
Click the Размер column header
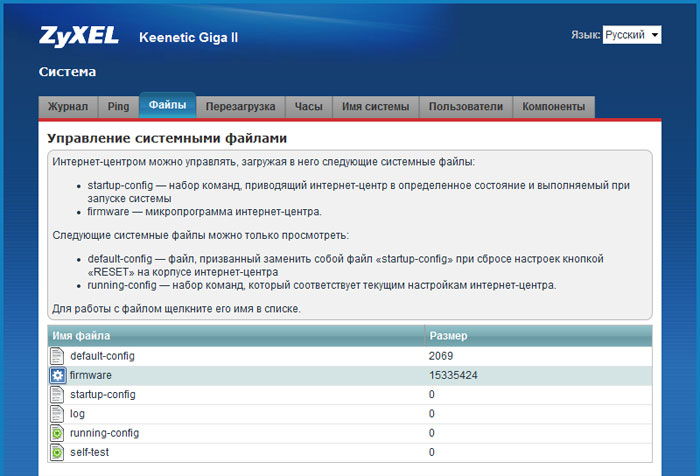[538, 336]
